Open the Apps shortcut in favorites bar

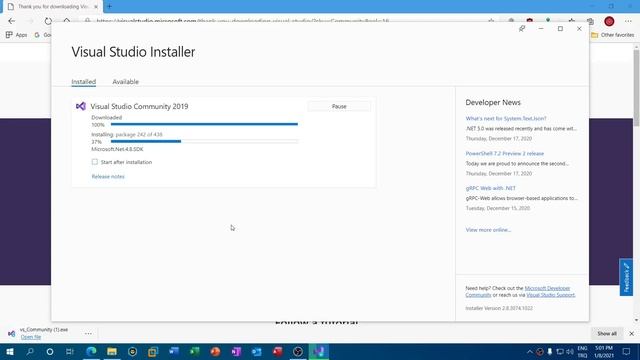[x=16, y=35]
